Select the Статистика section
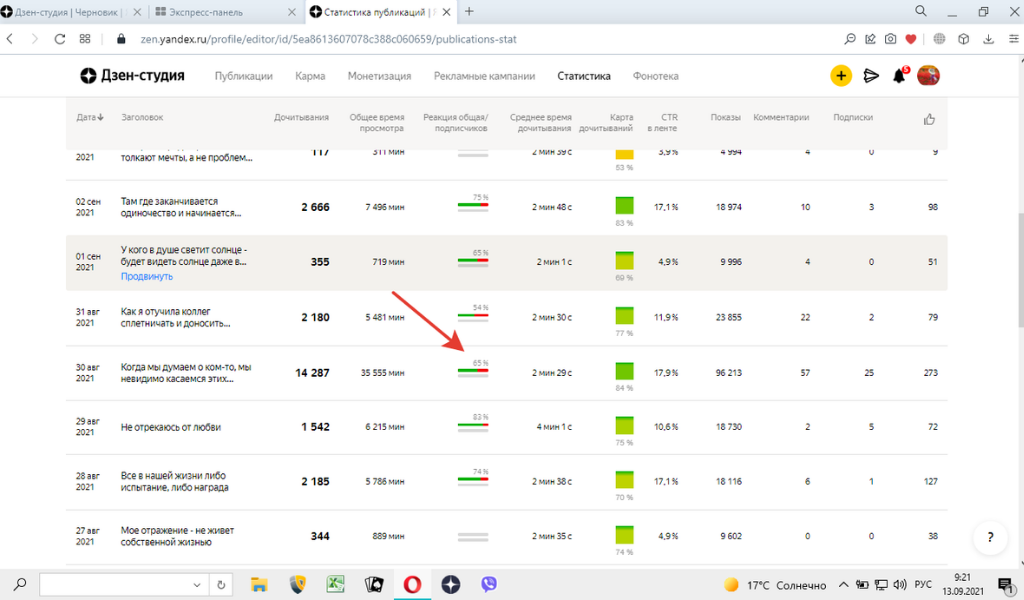This screenshot has width=1024, height=600. 584,76
